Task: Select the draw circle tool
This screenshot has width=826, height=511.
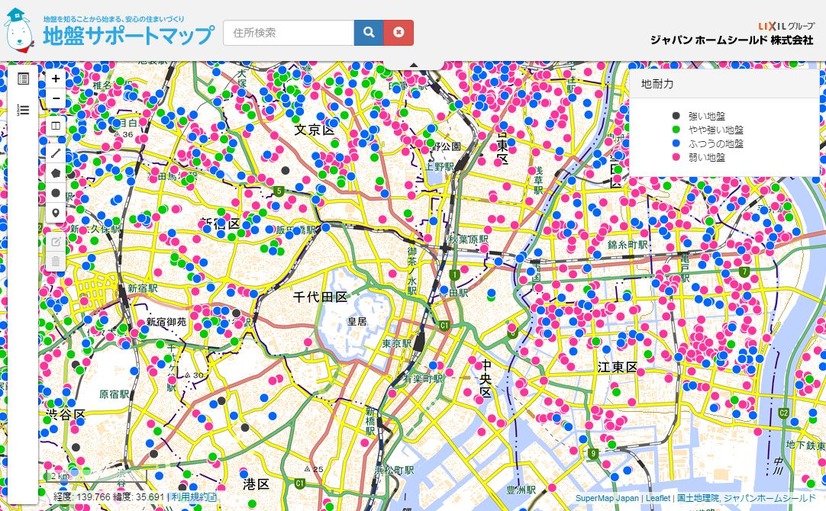Action: [x=55, y=192]
